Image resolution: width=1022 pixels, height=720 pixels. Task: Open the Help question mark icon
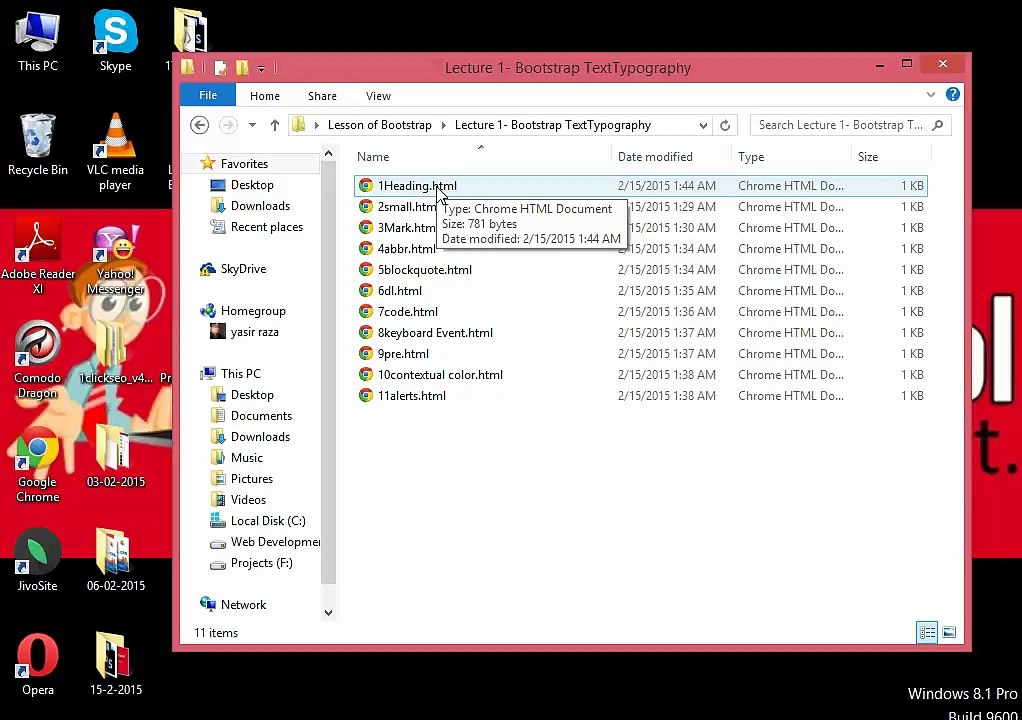952,94
